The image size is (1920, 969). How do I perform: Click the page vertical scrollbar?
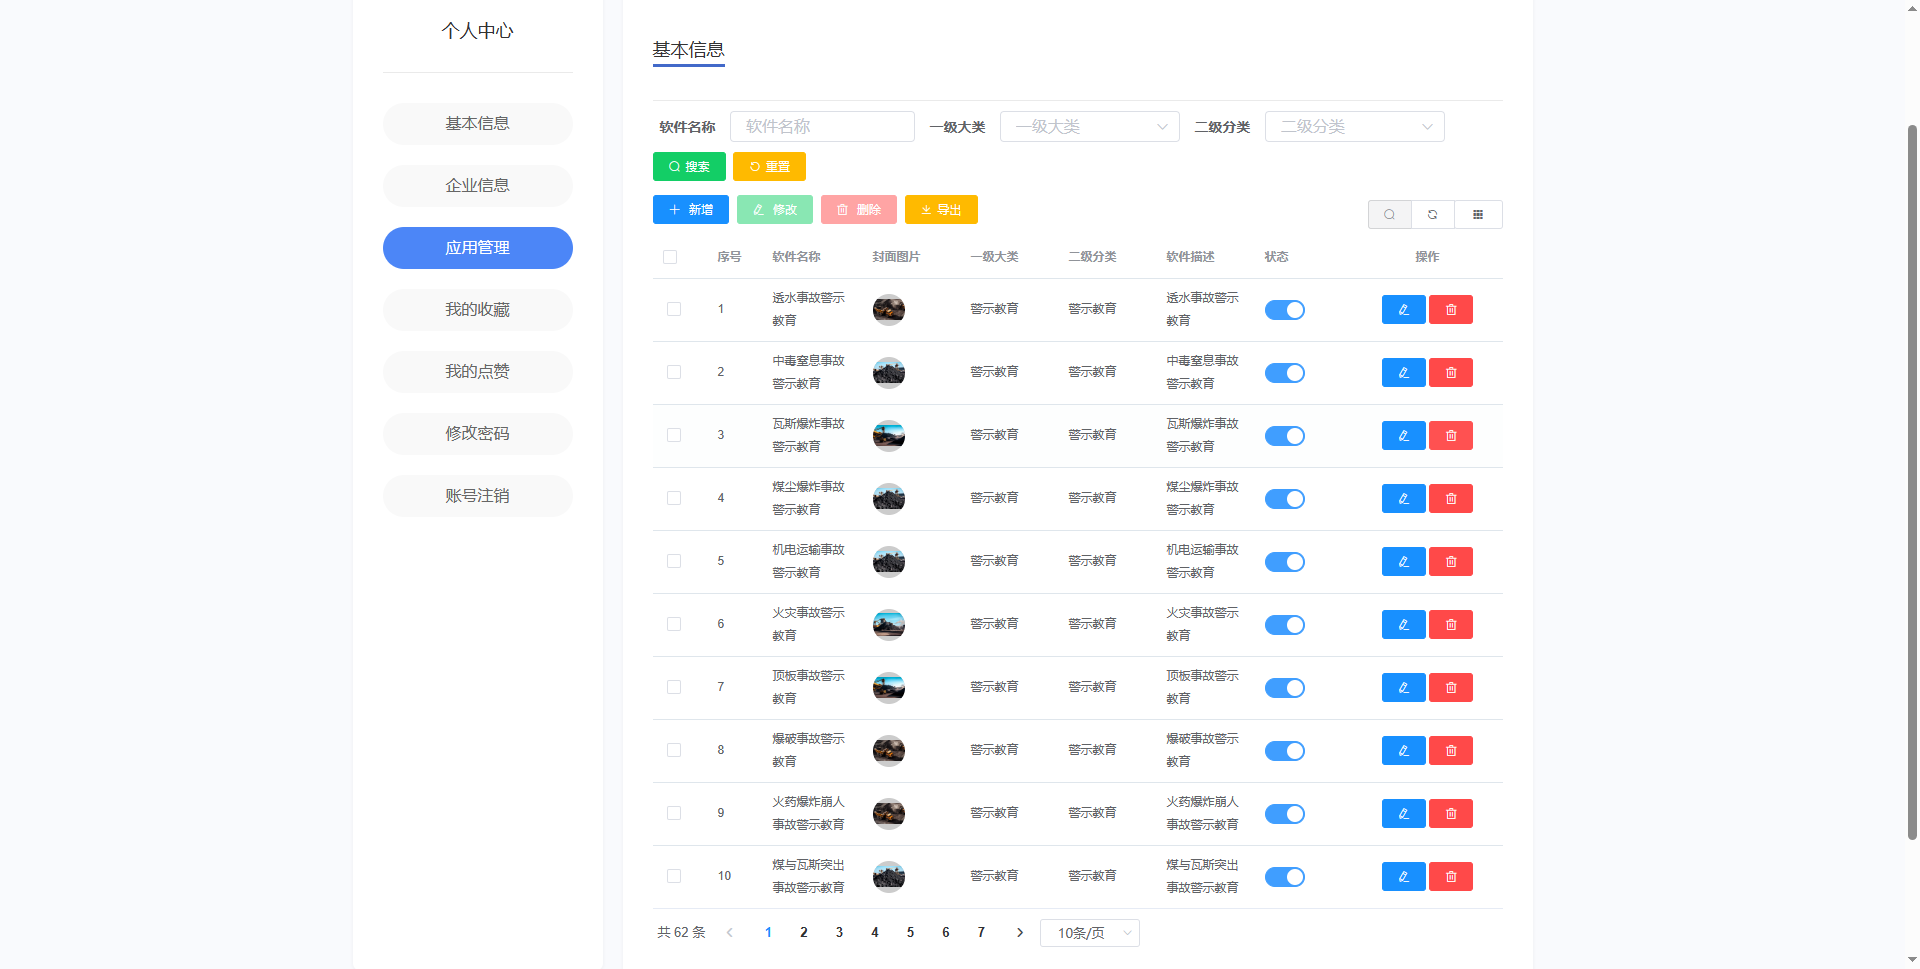tap(1912, 480)
